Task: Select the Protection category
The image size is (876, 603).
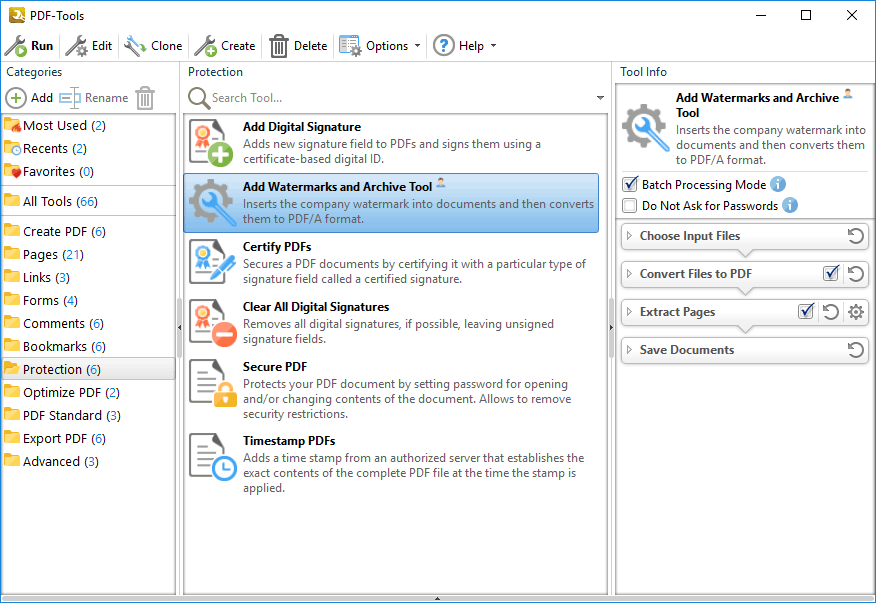Action: pyautogui.click(x=88, y=369)
